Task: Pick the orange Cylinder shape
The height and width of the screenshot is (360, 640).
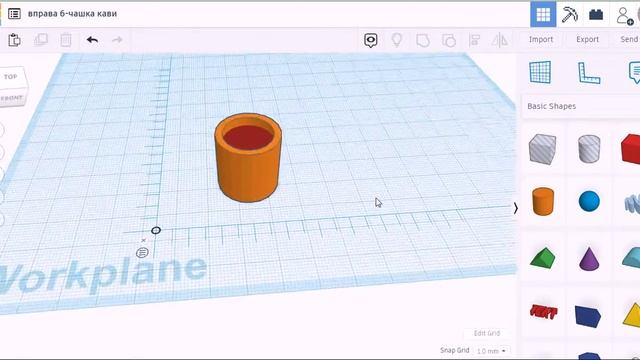Action: tap(543, 201)
